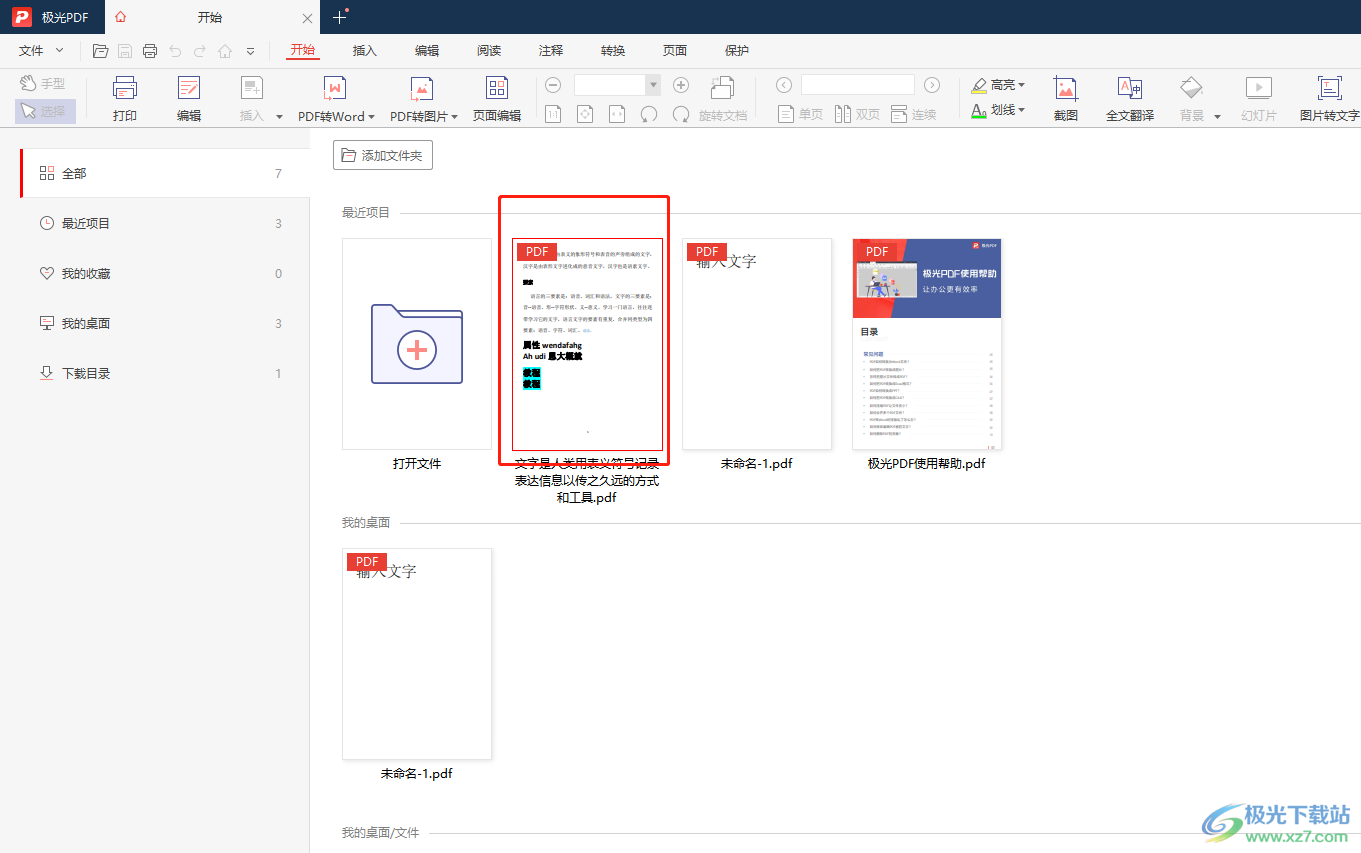Viewport: 1361px width, 853px height.
Task: Click the 添加文件夹 button
Action: (383, 155)
